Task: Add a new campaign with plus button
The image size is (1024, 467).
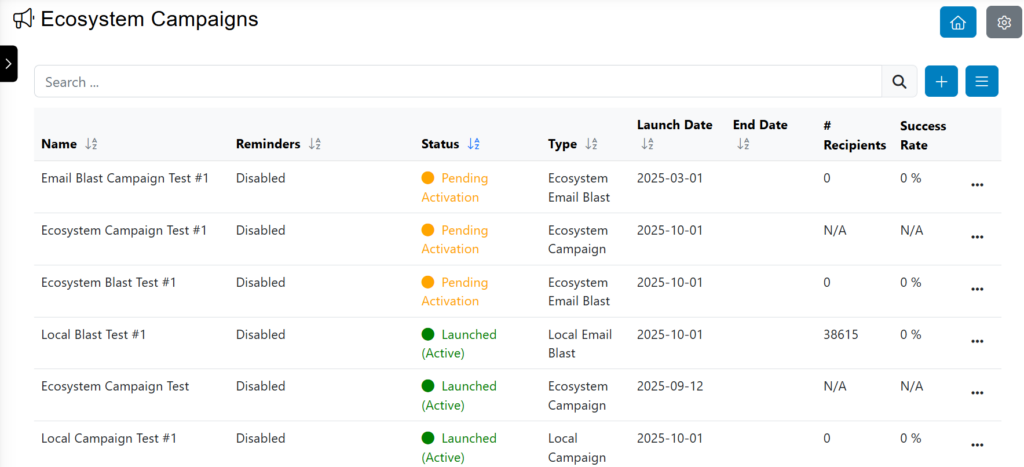Action: [941, 82]
